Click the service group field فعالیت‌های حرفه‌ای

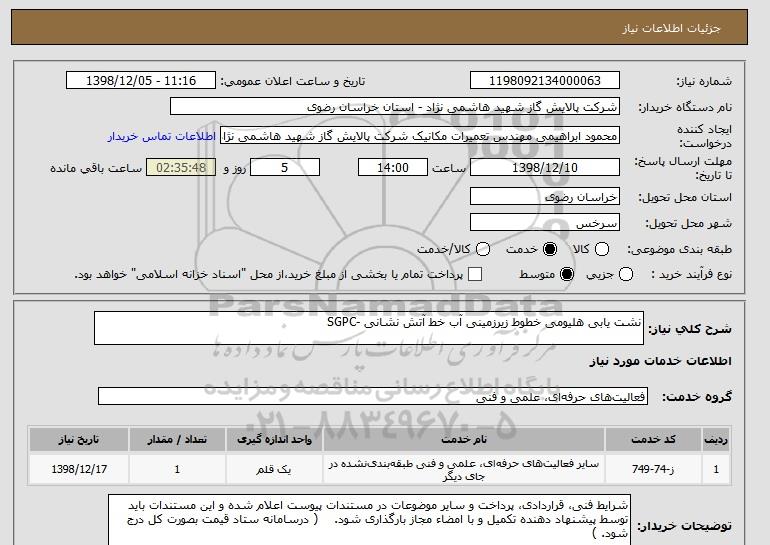coord(373,397)
